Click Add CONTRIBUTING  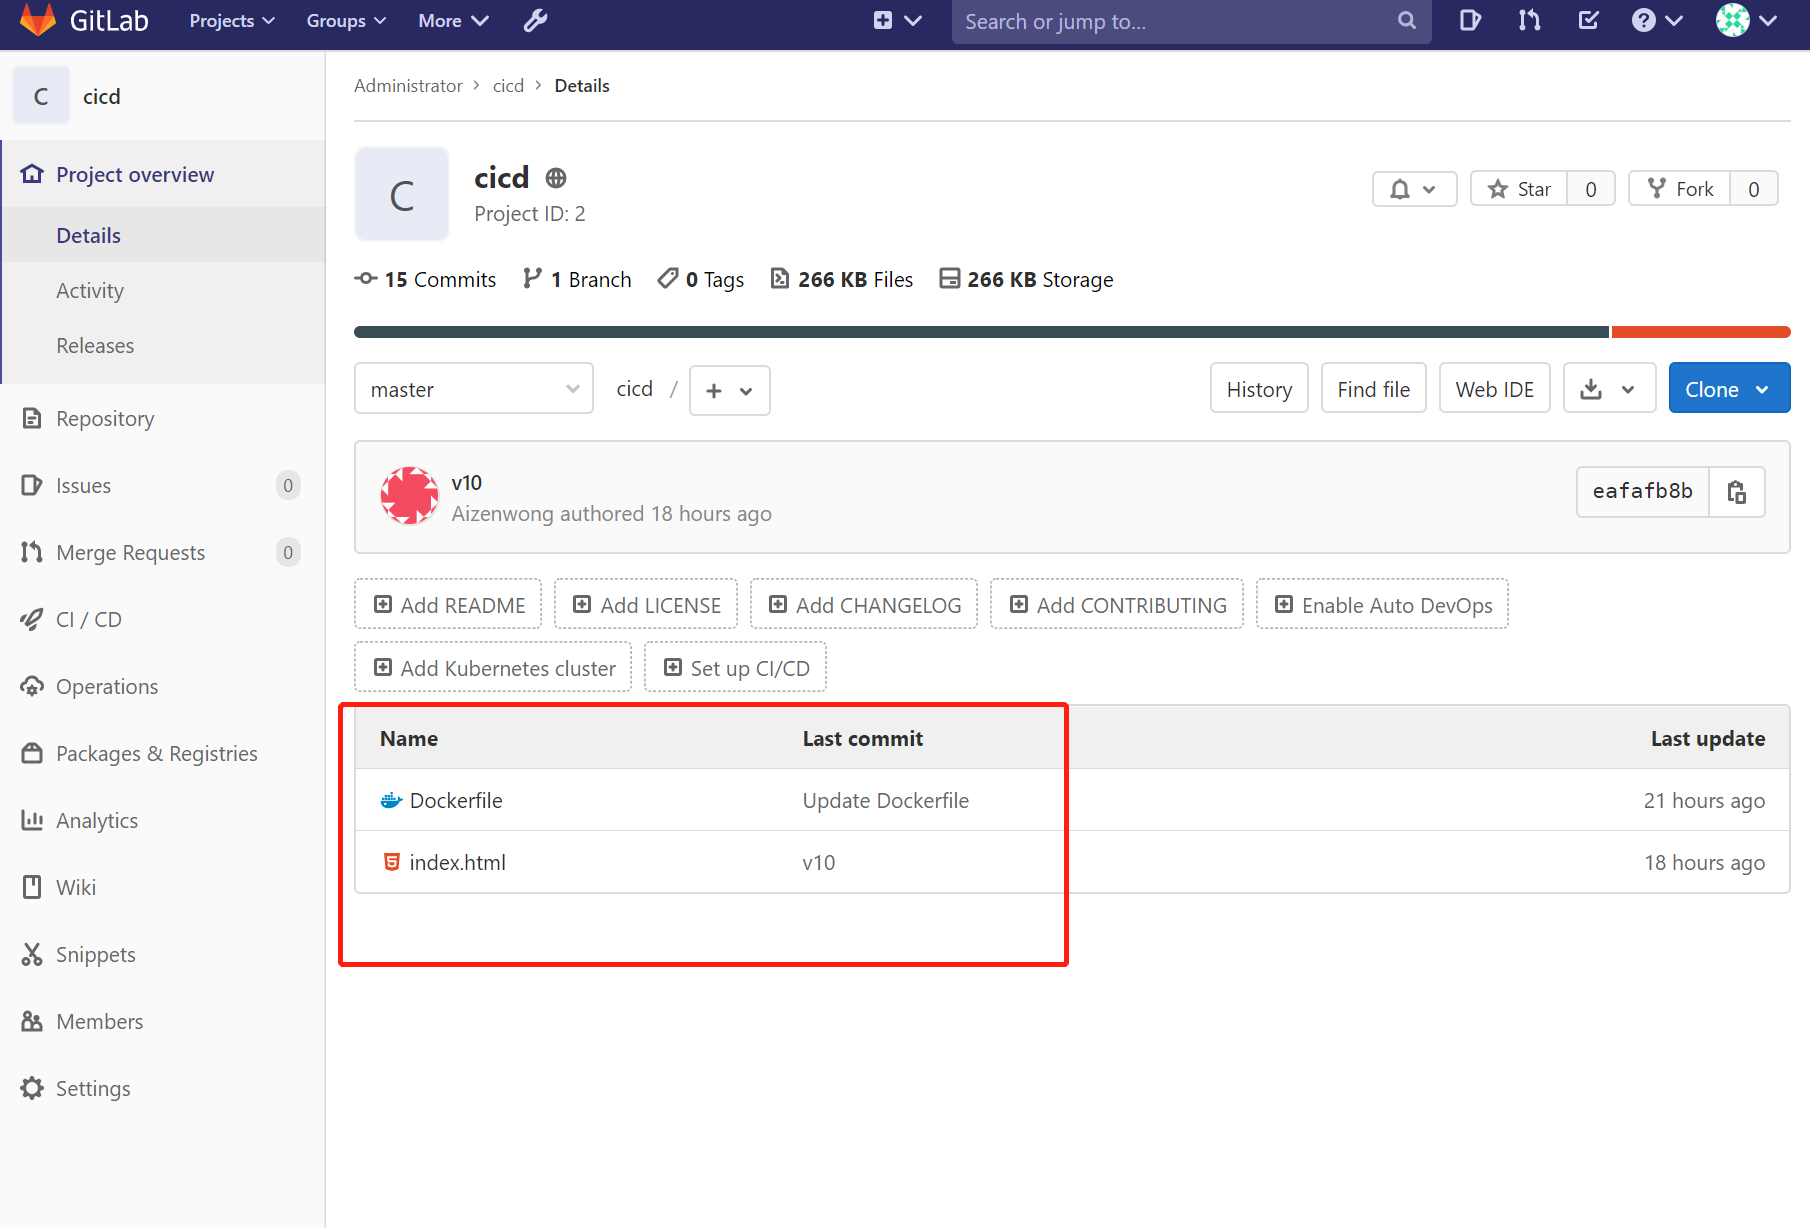click(1117, 605)
